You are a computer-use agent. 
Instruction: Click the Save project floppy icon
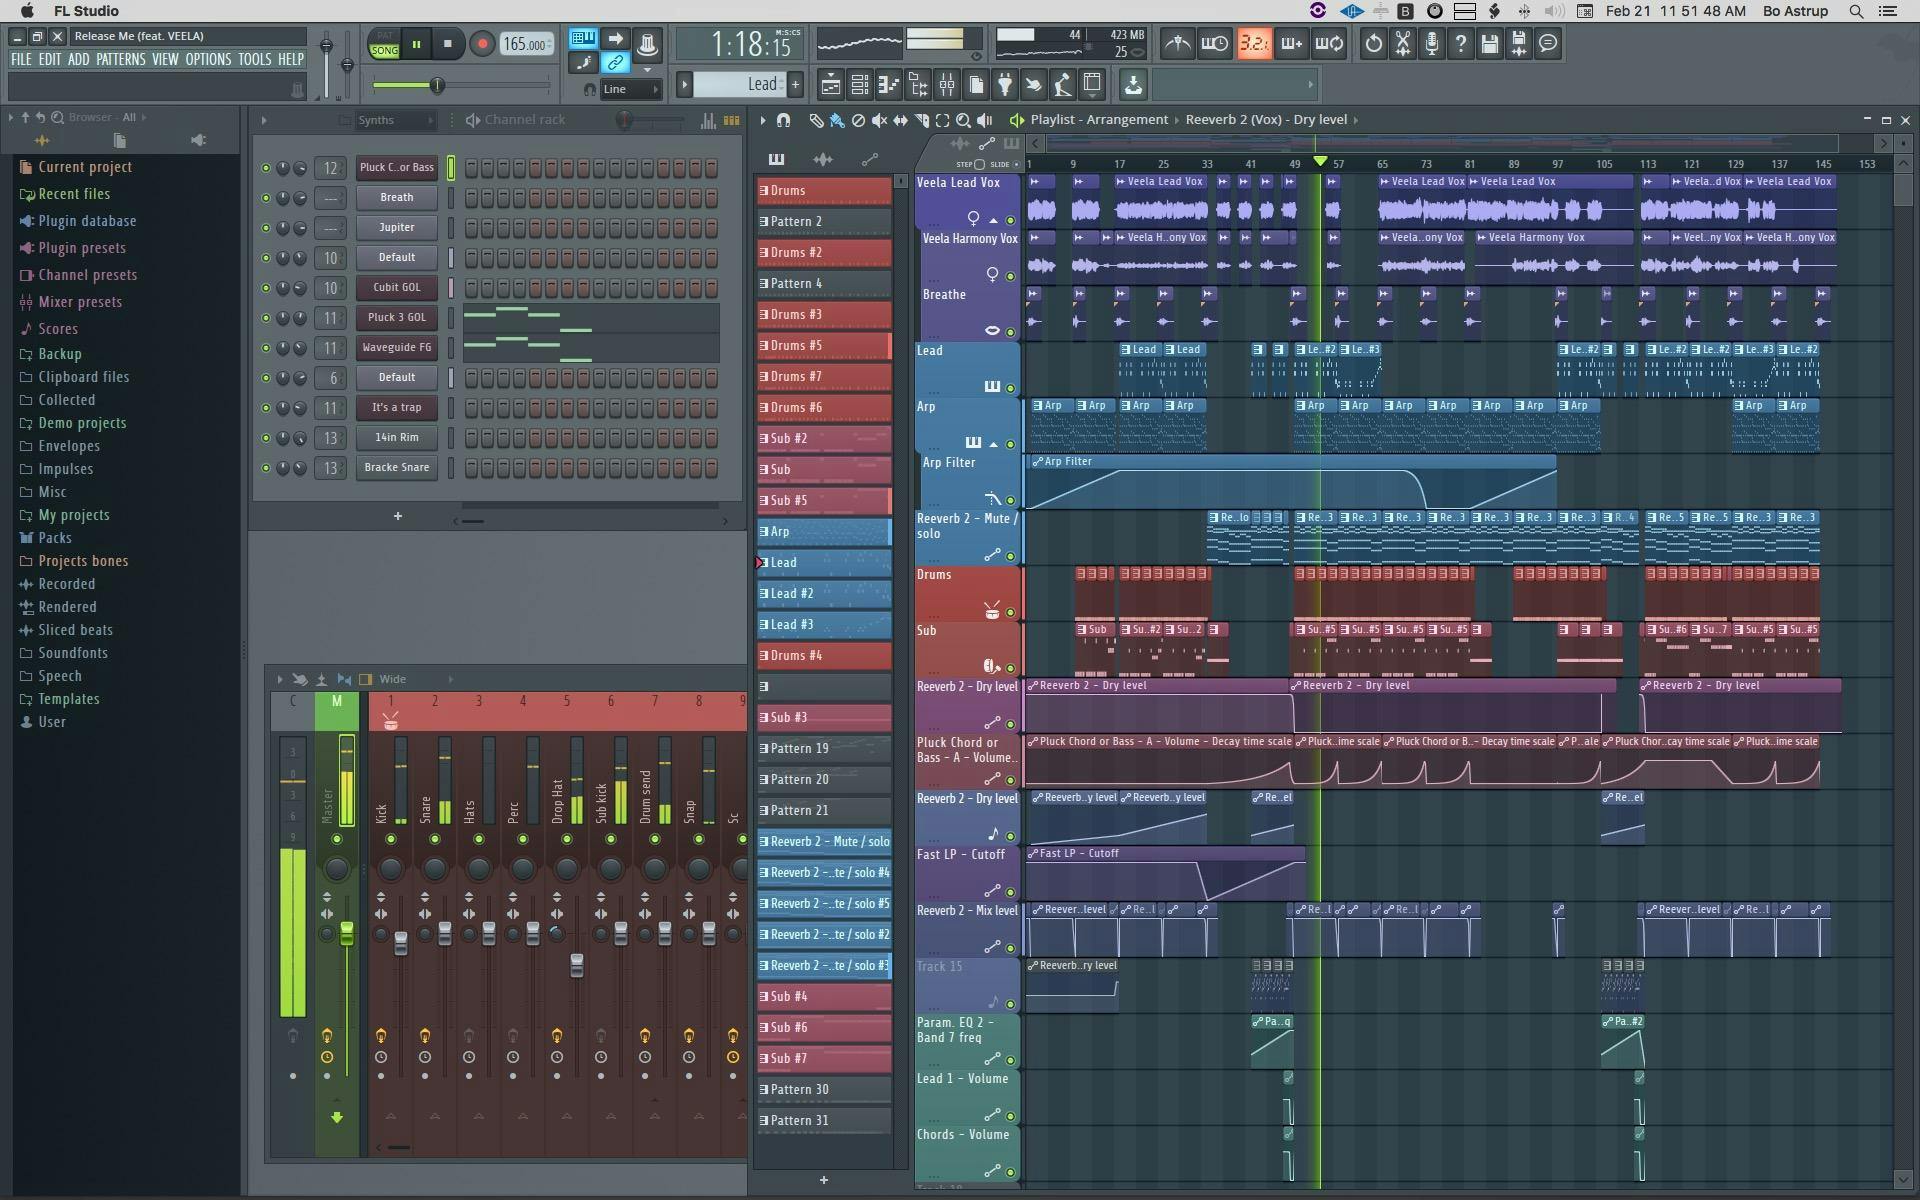point(1490,43)
